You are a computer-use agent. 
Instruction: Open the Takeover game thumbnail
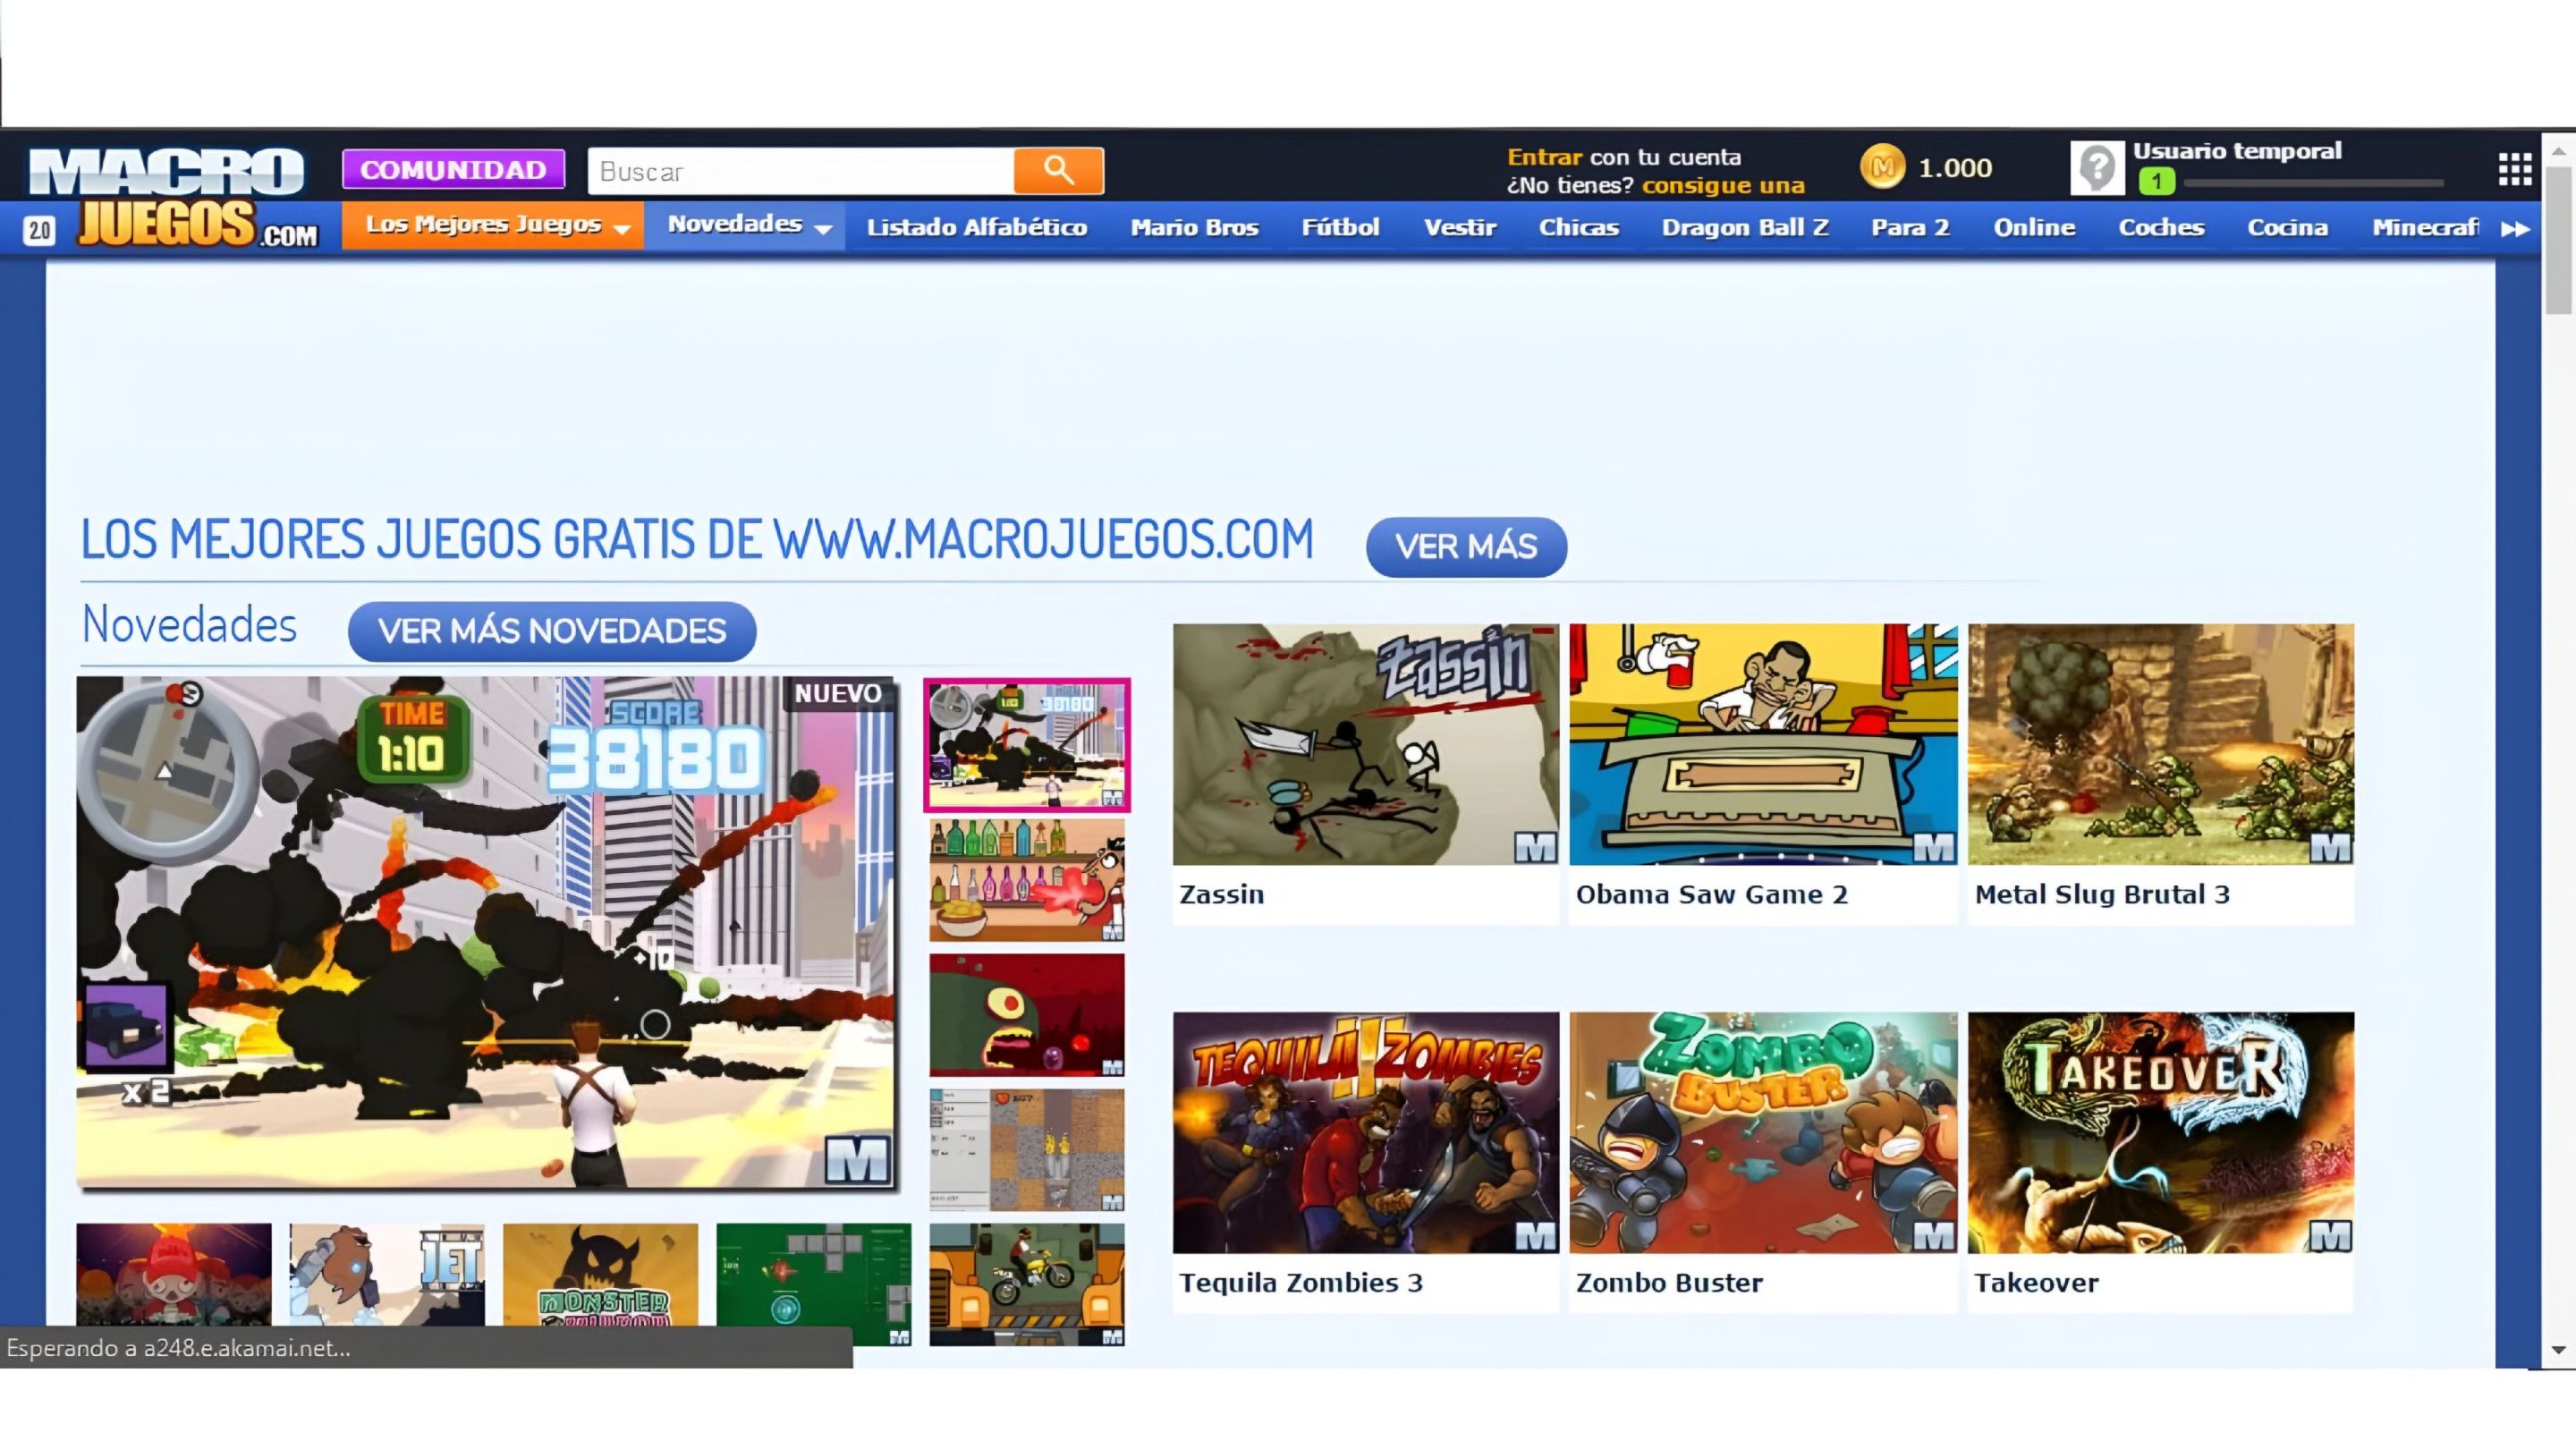coord(2161,1133)
